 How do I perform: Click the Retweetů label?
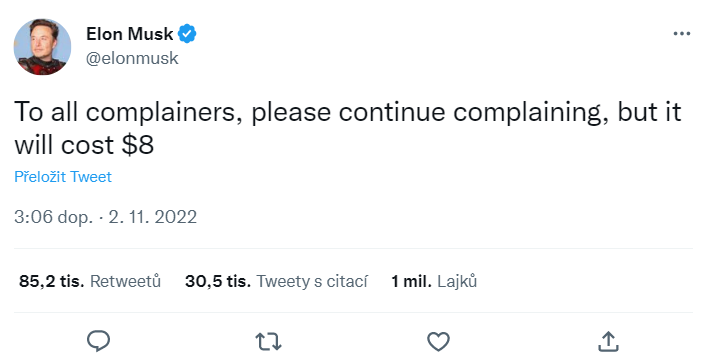125,281
